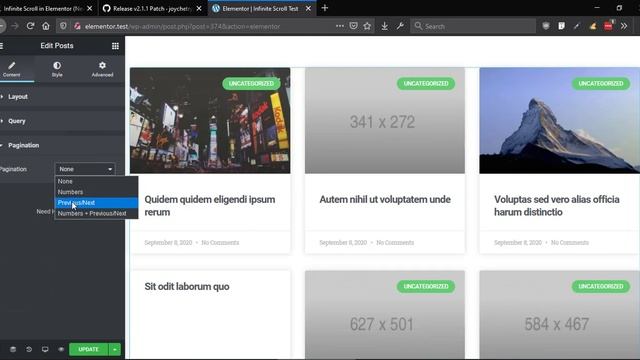This screenshot has width=640, height=360.
Task: Open the Elementor widgets grid icon
Action: pyautogui.click(x=115, y=46)
